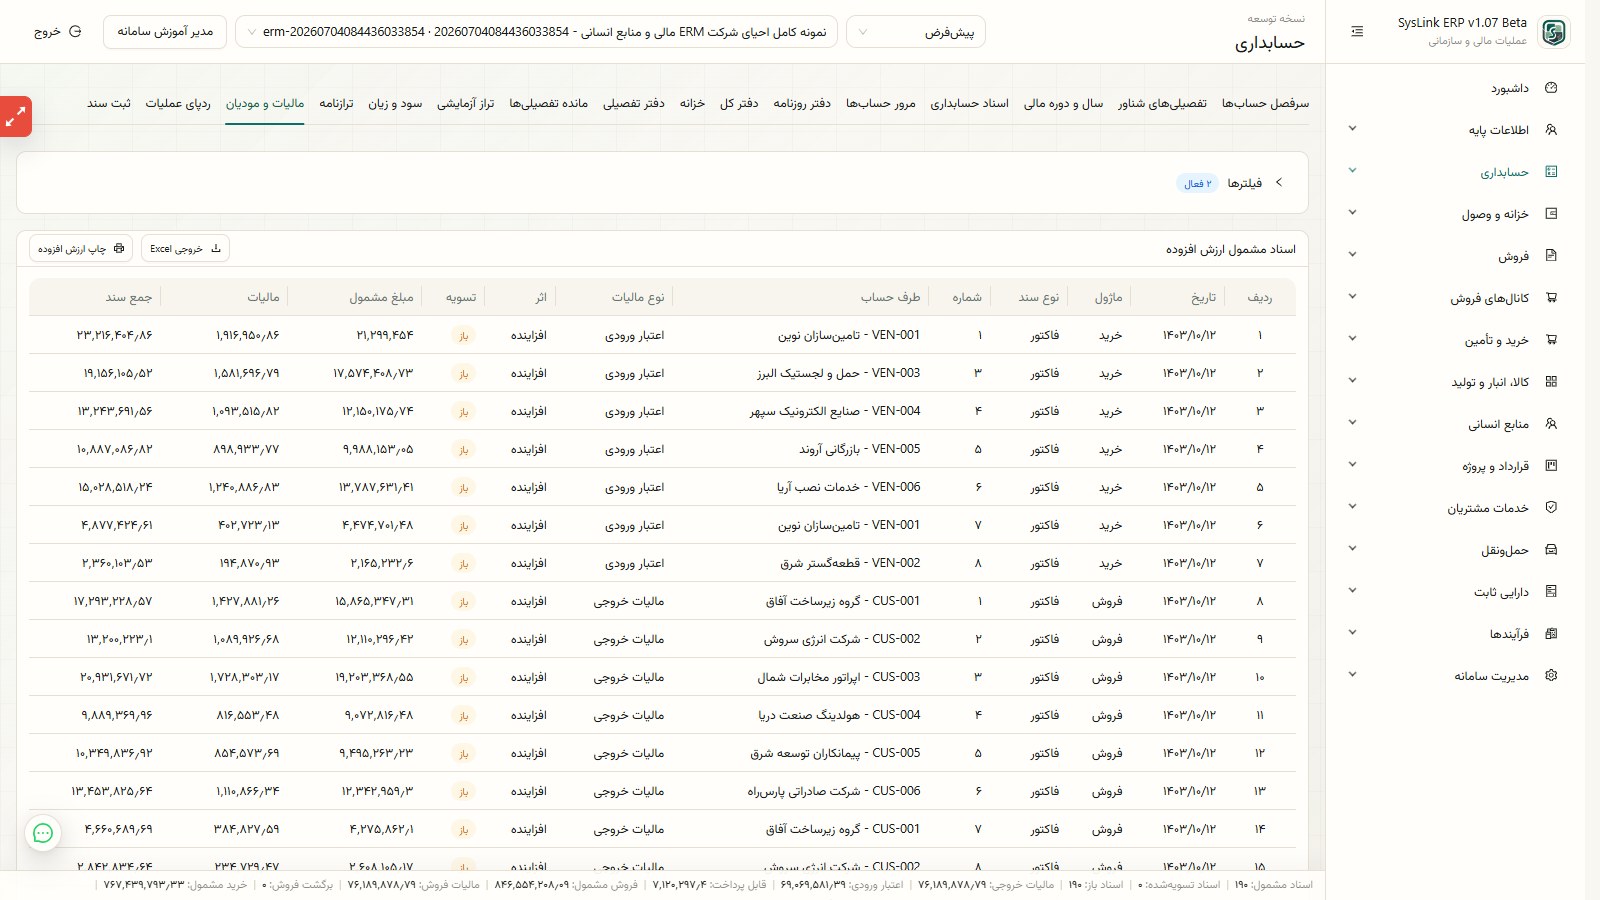Click the مدیریت سامانه gear icon
The height and width of the screenshot is (900, 1600).
[1551, 676]
